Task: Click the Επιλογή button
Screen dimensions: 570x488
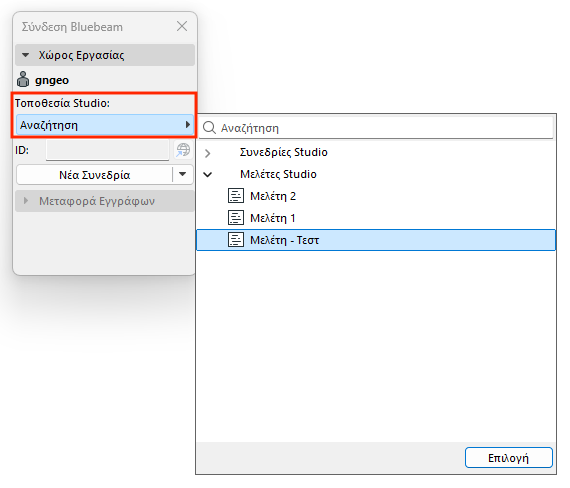Action: point(509,457)
